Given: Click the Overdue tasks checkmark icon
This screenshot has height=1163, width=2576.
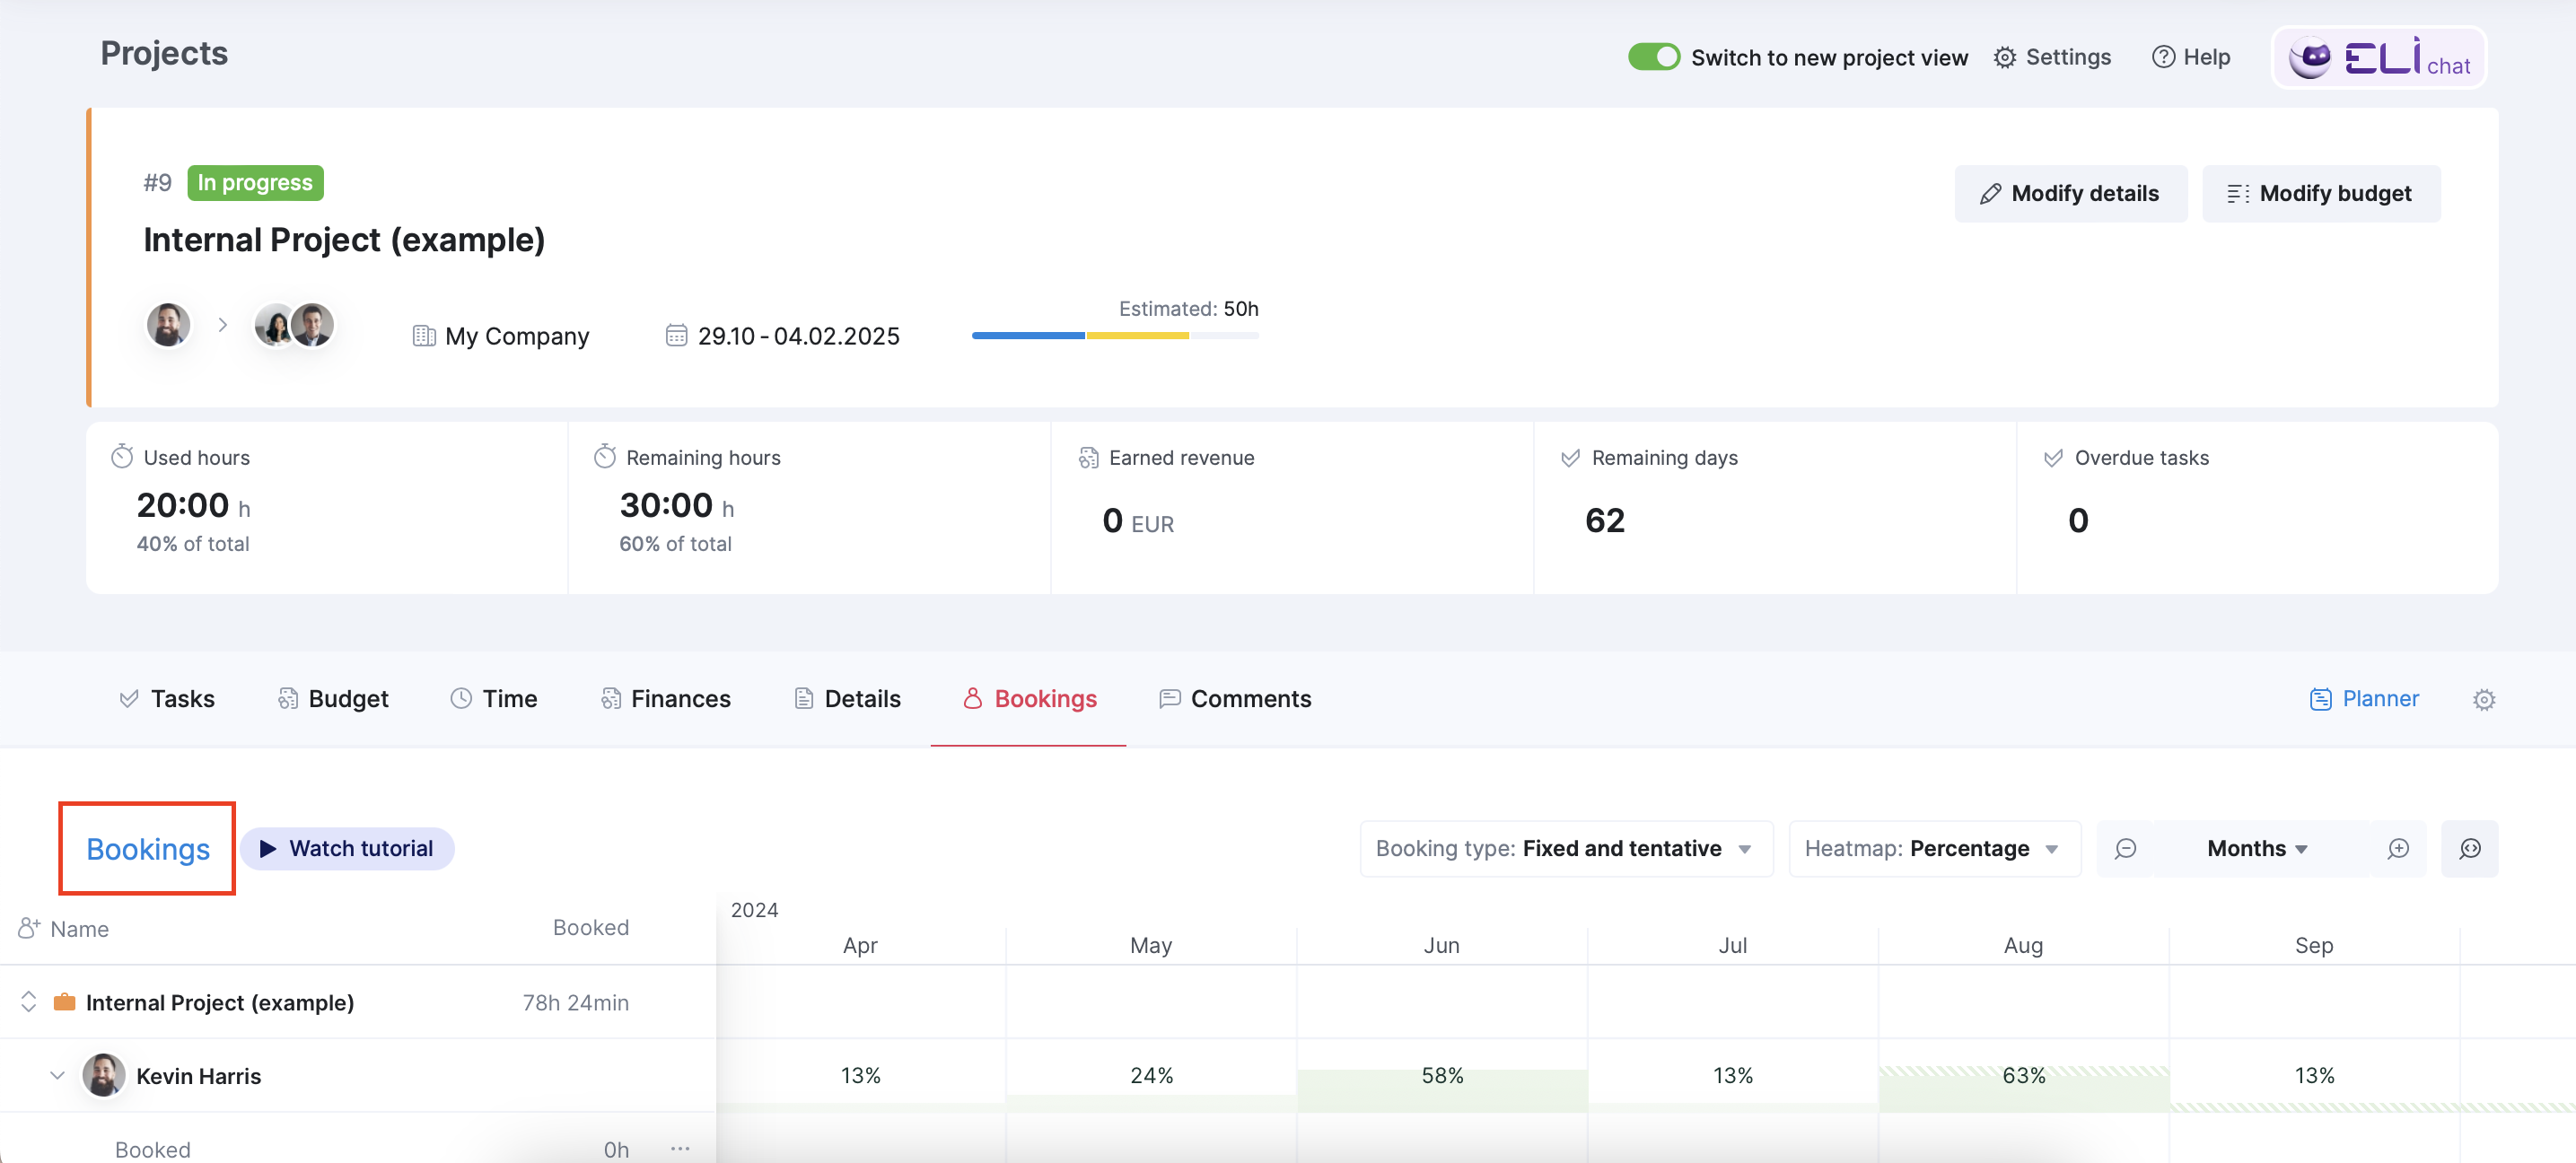Looking at the screenshot, I should coord(2053,457).
